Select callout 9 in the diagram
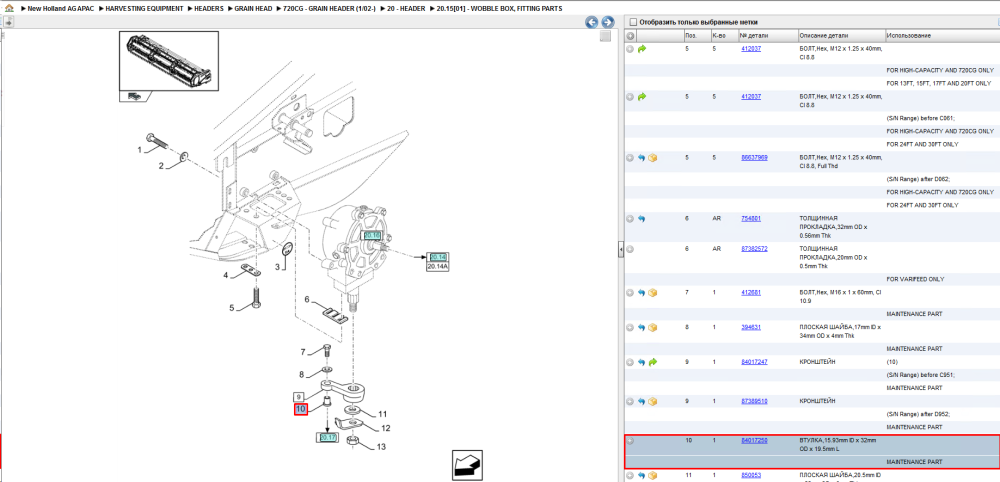This screenshot has width=1000, height=482. (298, 396)
